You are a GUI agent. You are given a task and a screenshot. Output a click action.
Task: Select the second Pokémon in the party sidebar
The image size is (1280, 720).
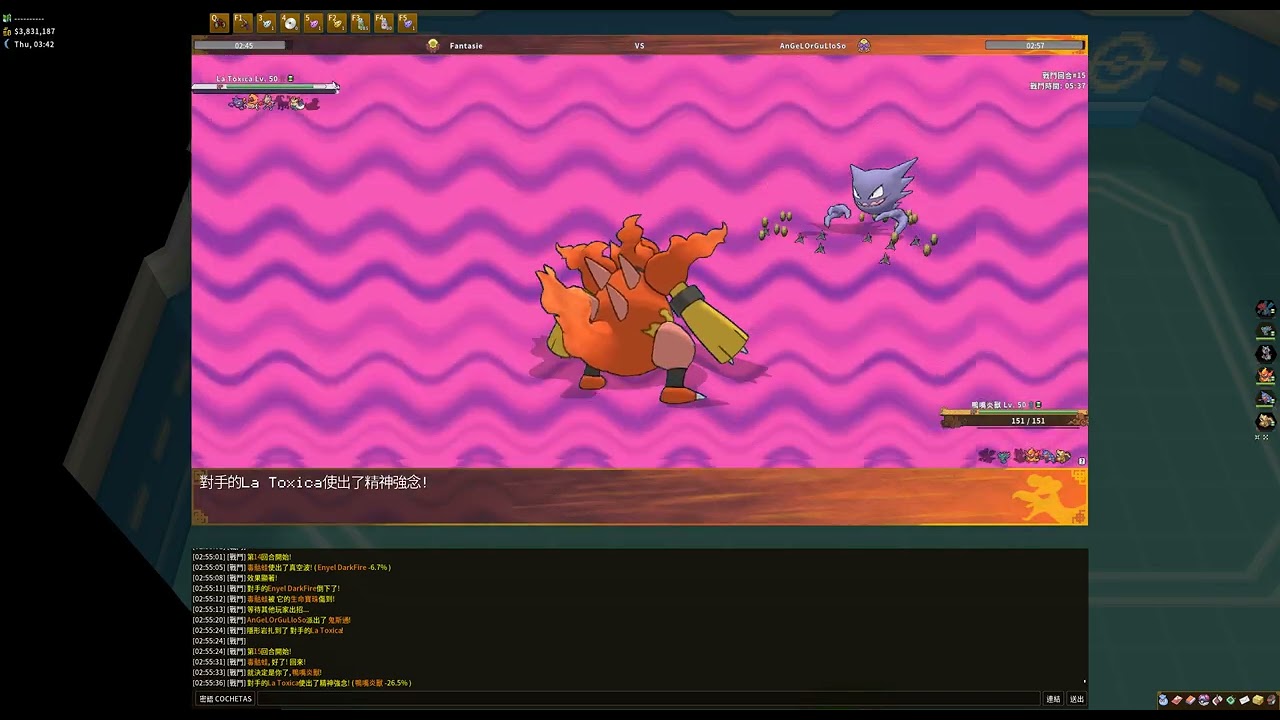click(x=1266, y=331)
